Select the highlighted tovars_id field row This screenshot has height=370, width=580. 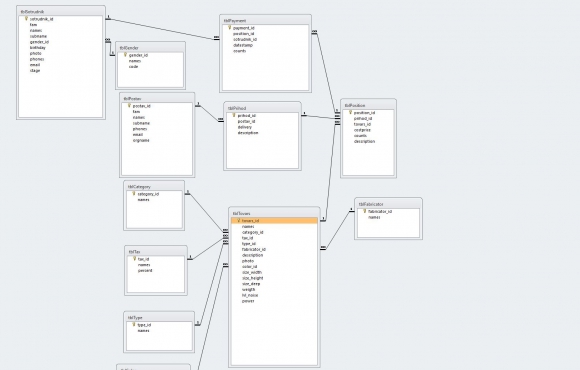point(274,221)
